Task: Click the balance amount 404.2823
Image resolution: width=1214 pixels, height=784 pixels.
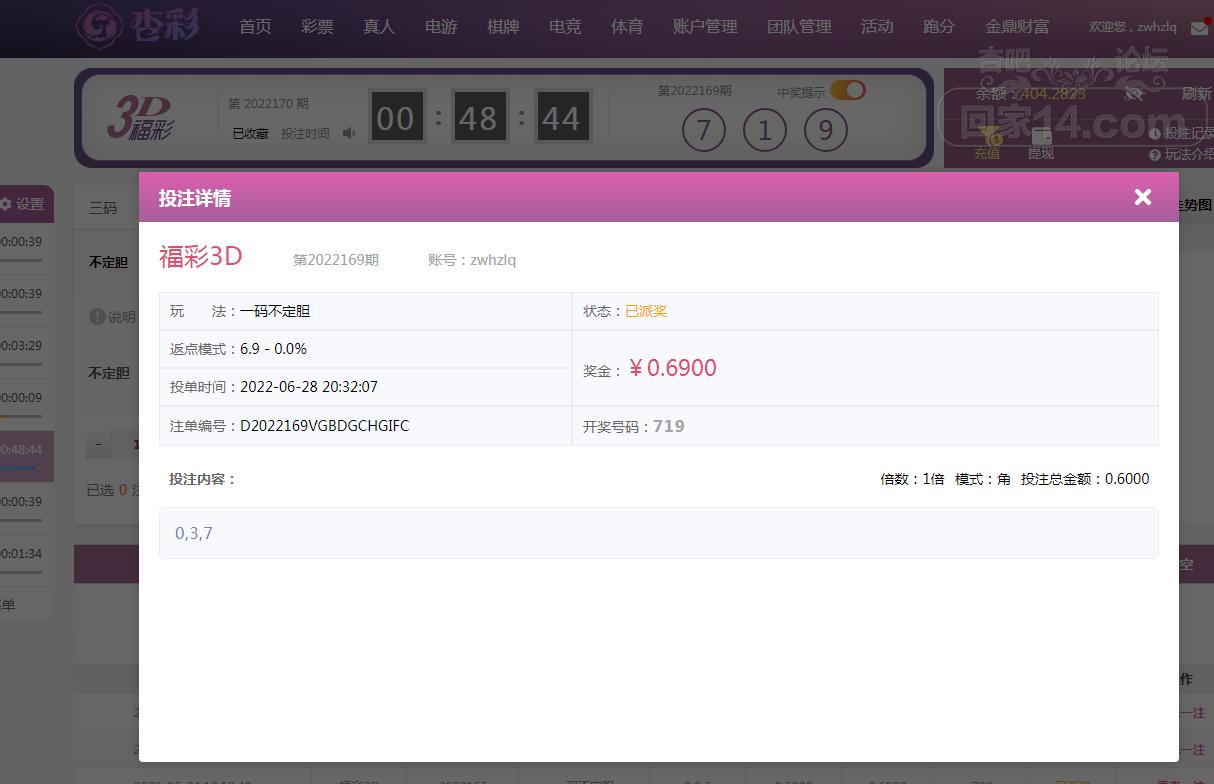Action: (x=1052, y=94)
